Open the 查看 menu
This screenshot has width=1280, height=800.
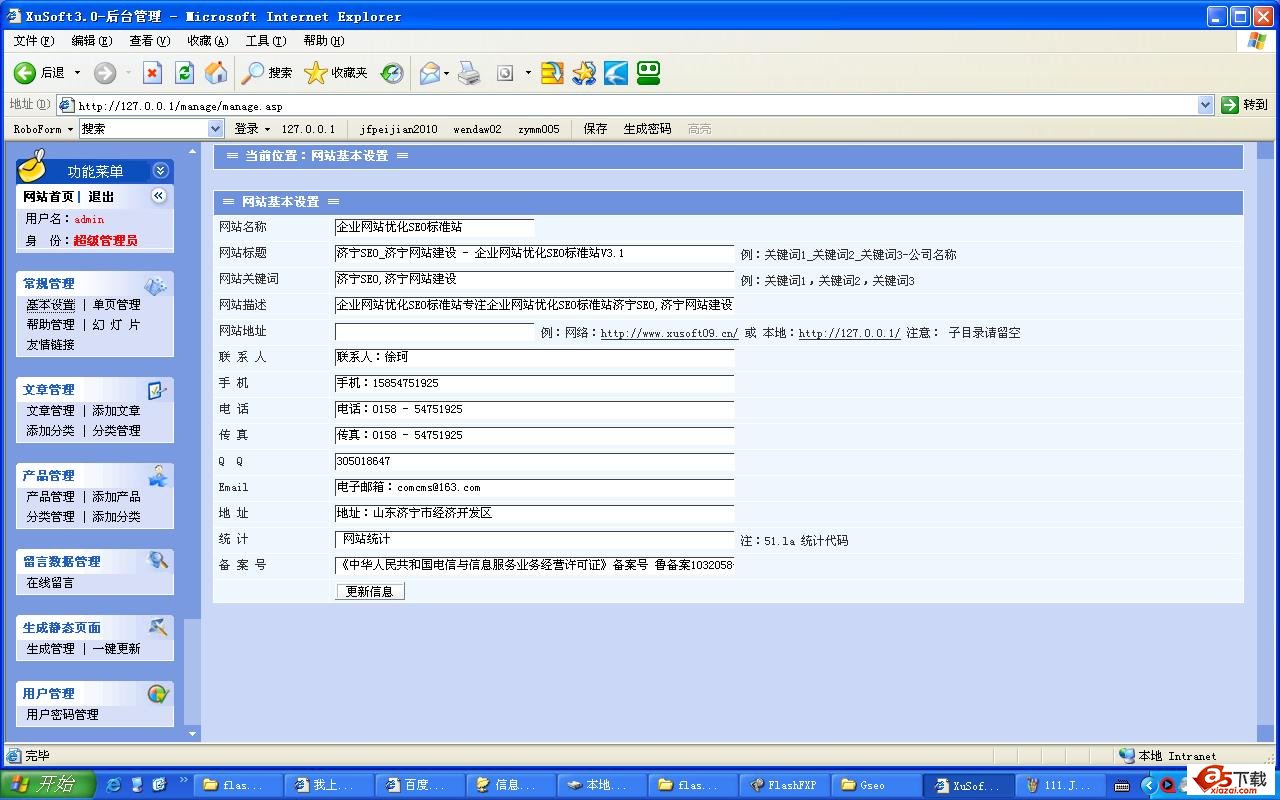click(x=149, y=41)
